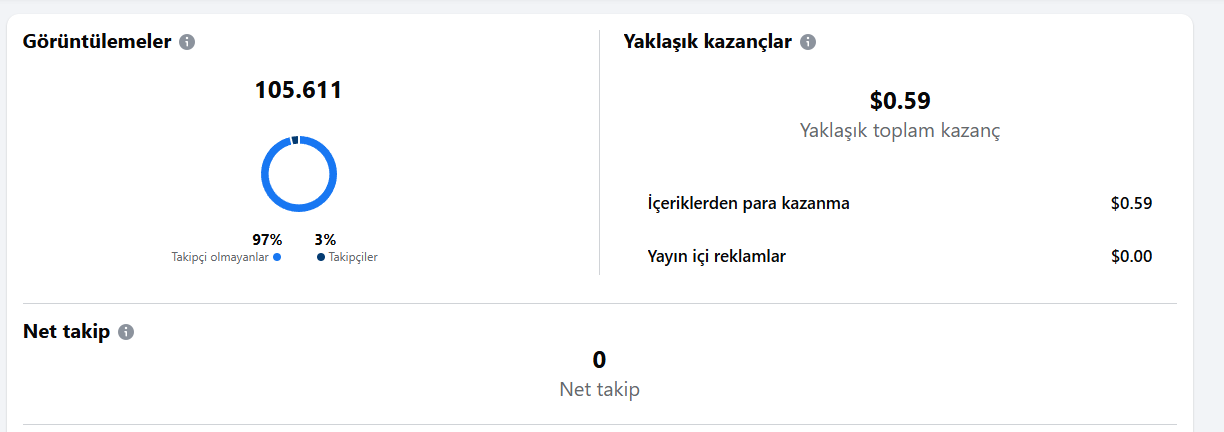
Task: Click the info icon beside Görüntülemeler
Action: (187, 42)
